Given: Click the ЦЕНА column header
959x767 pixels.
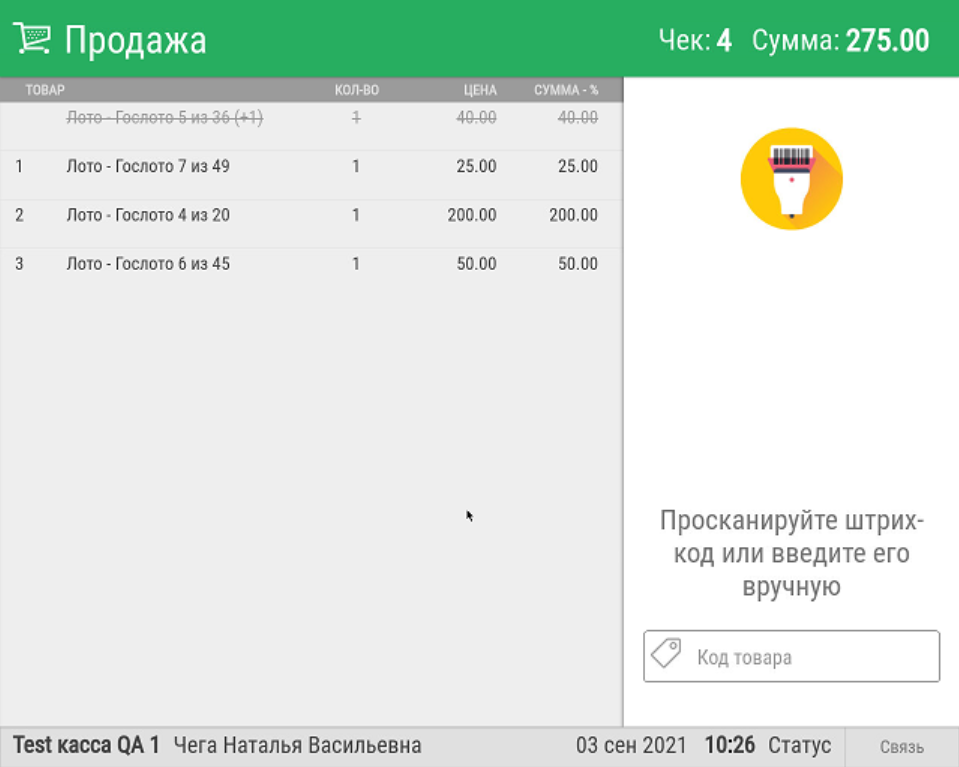Looking at the screenshot, I should (x=480, y=90).
